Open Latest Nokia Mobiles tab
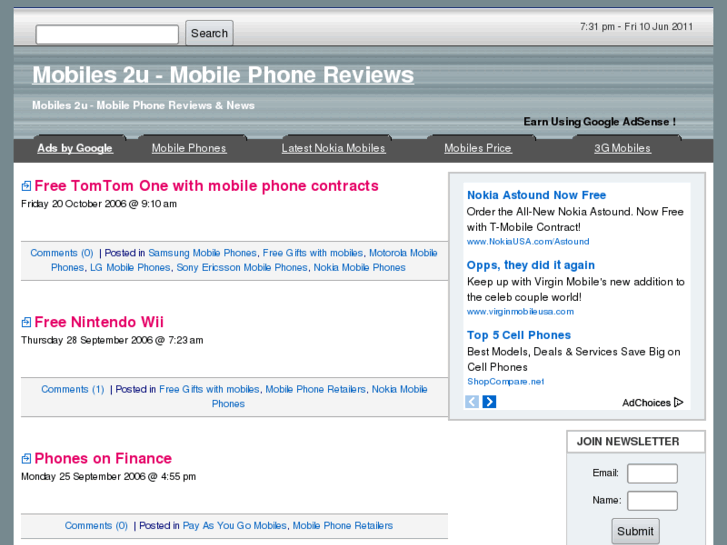Image resolution: width=727 pixels, height=545 pixels. [333, 148]
